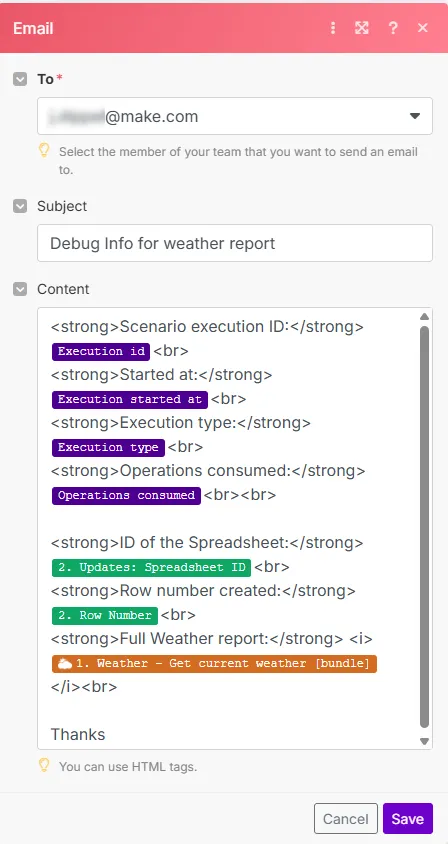The image size is (448, 844).
Task: Select the Operations consumed variable pill
Action: coord(127,496)
